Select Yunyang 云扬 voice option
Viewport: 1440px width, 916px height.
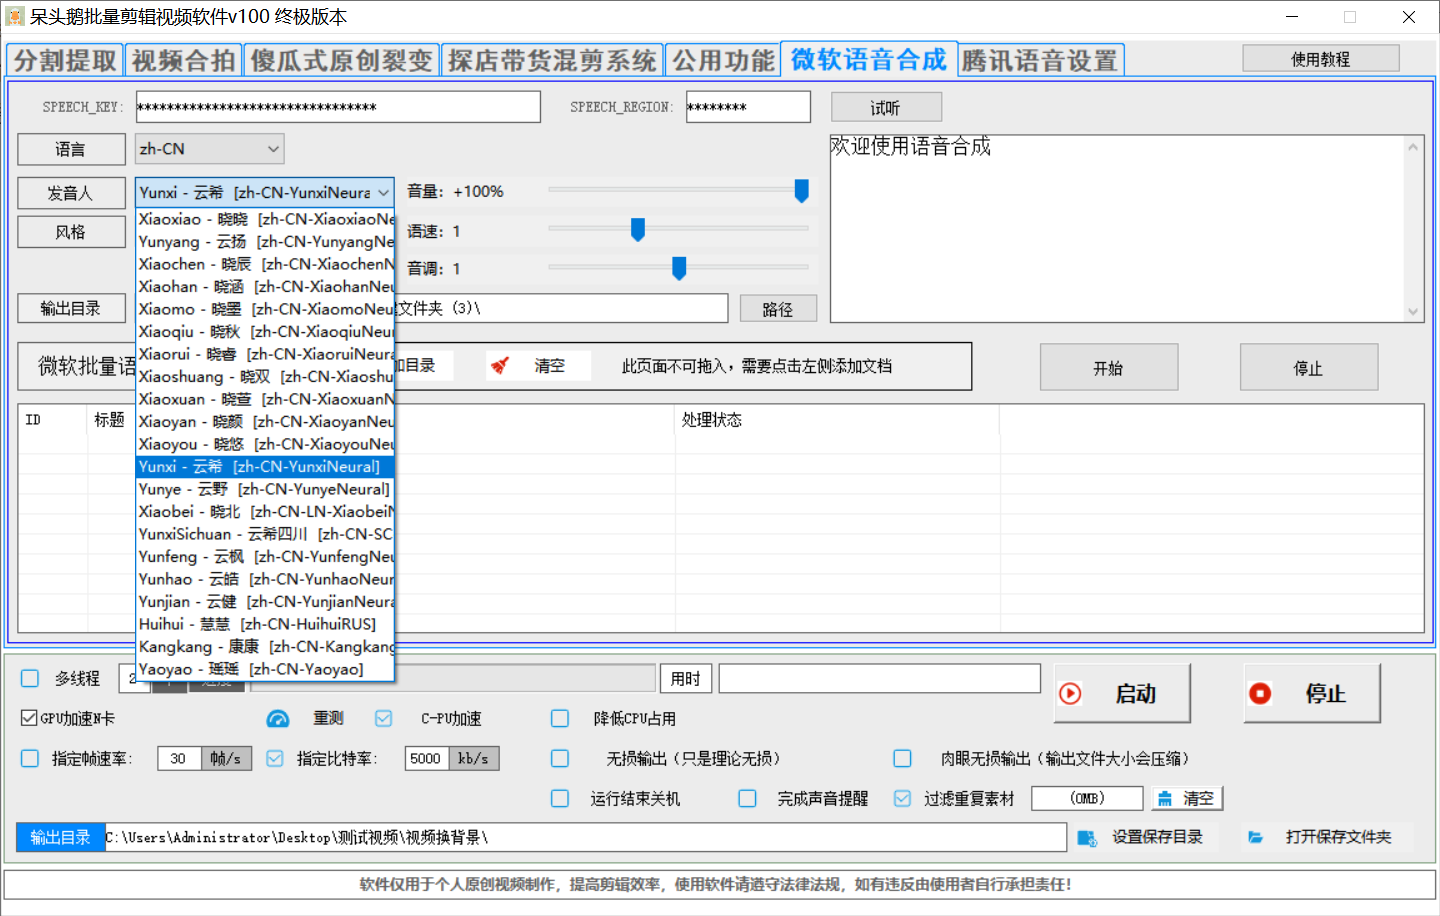point(265,241)
